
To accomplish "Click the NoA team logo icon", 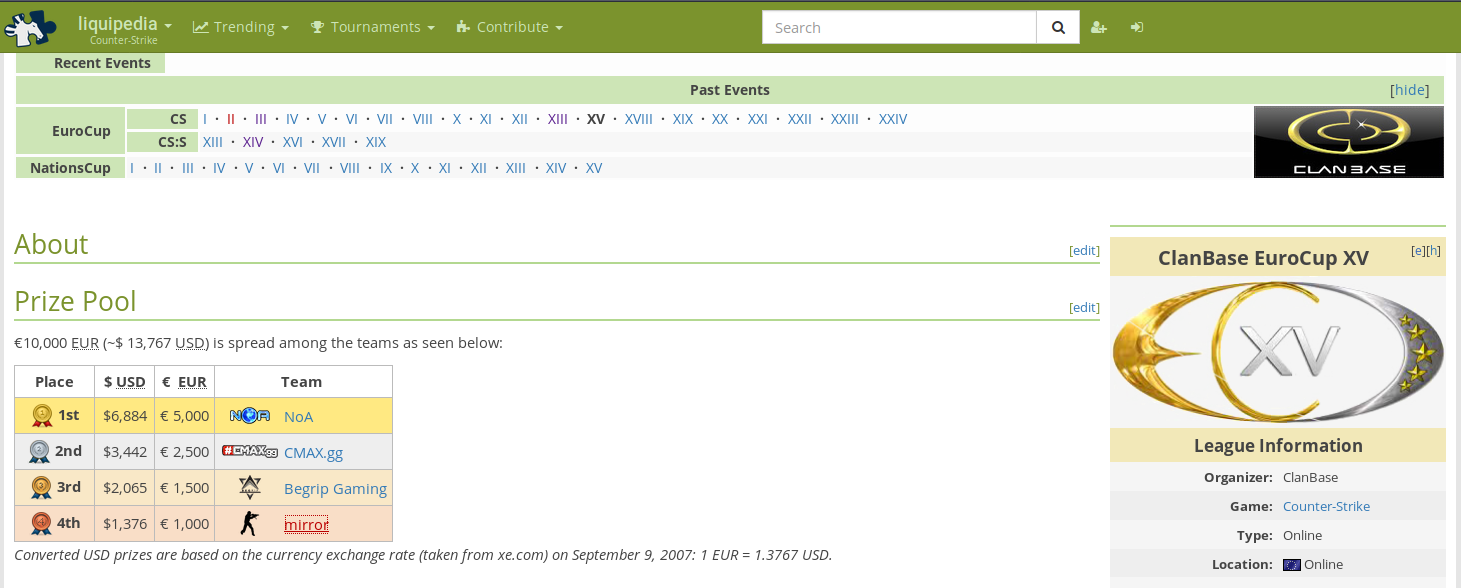I will click(x=249, y=416).
